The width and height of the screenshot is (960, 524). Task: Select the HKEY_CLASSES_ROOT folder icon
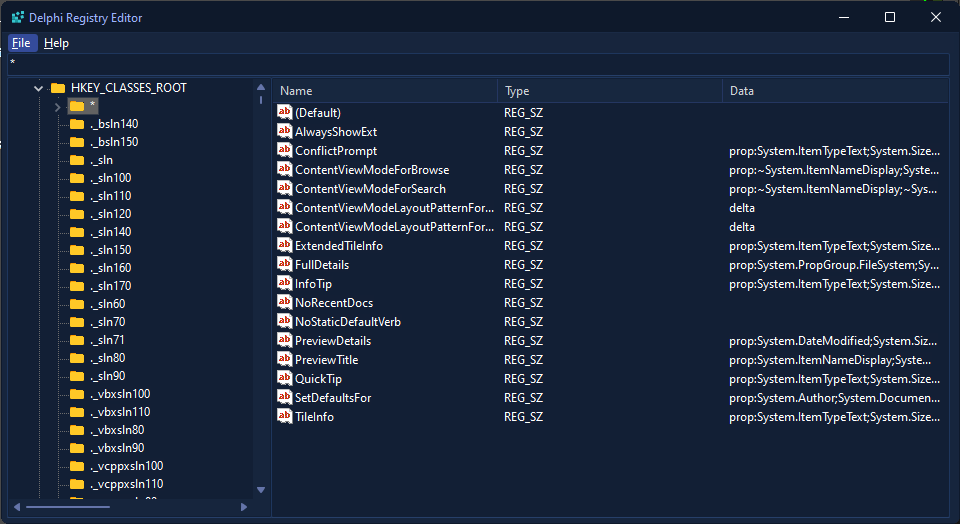58,88
